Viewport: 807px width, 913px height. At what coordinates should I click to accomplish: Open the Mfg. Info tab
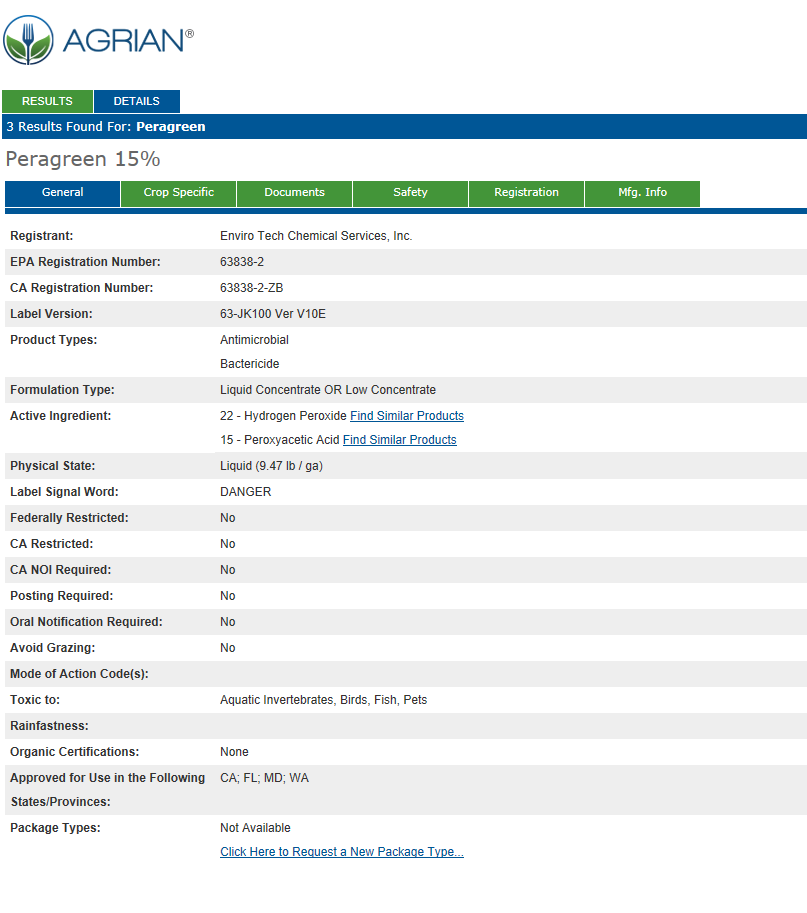click(642, 193)
